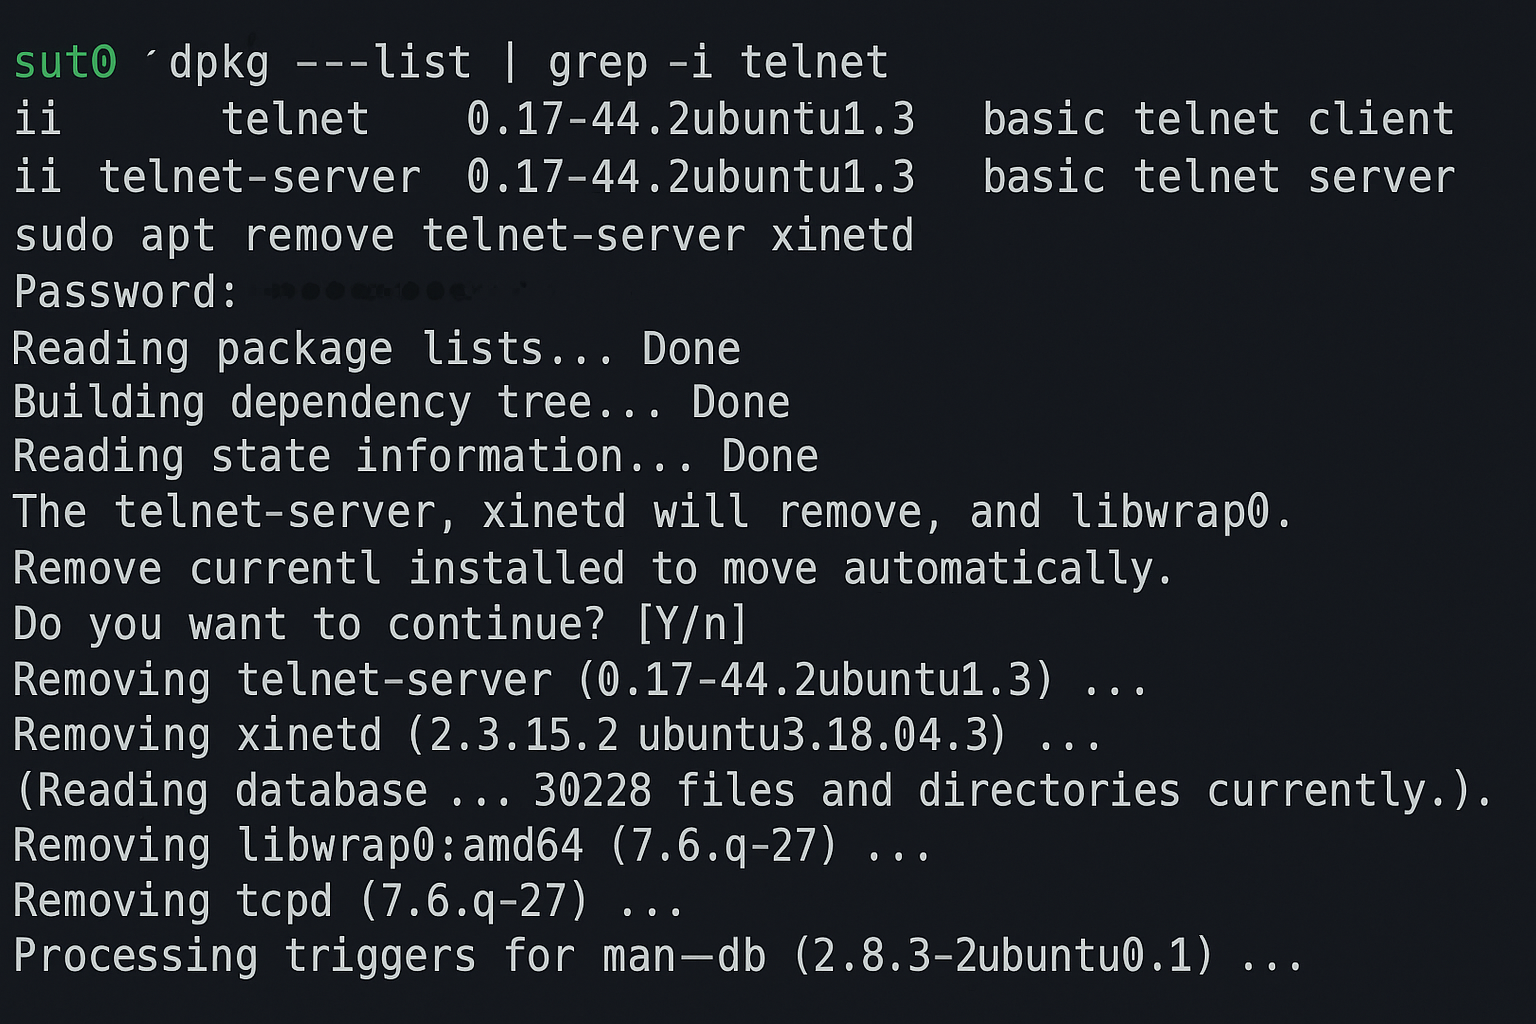This screenshot has width=1536, height=1024.
Task: Click the '30228 files and directories' text
Action: (857, 791)
